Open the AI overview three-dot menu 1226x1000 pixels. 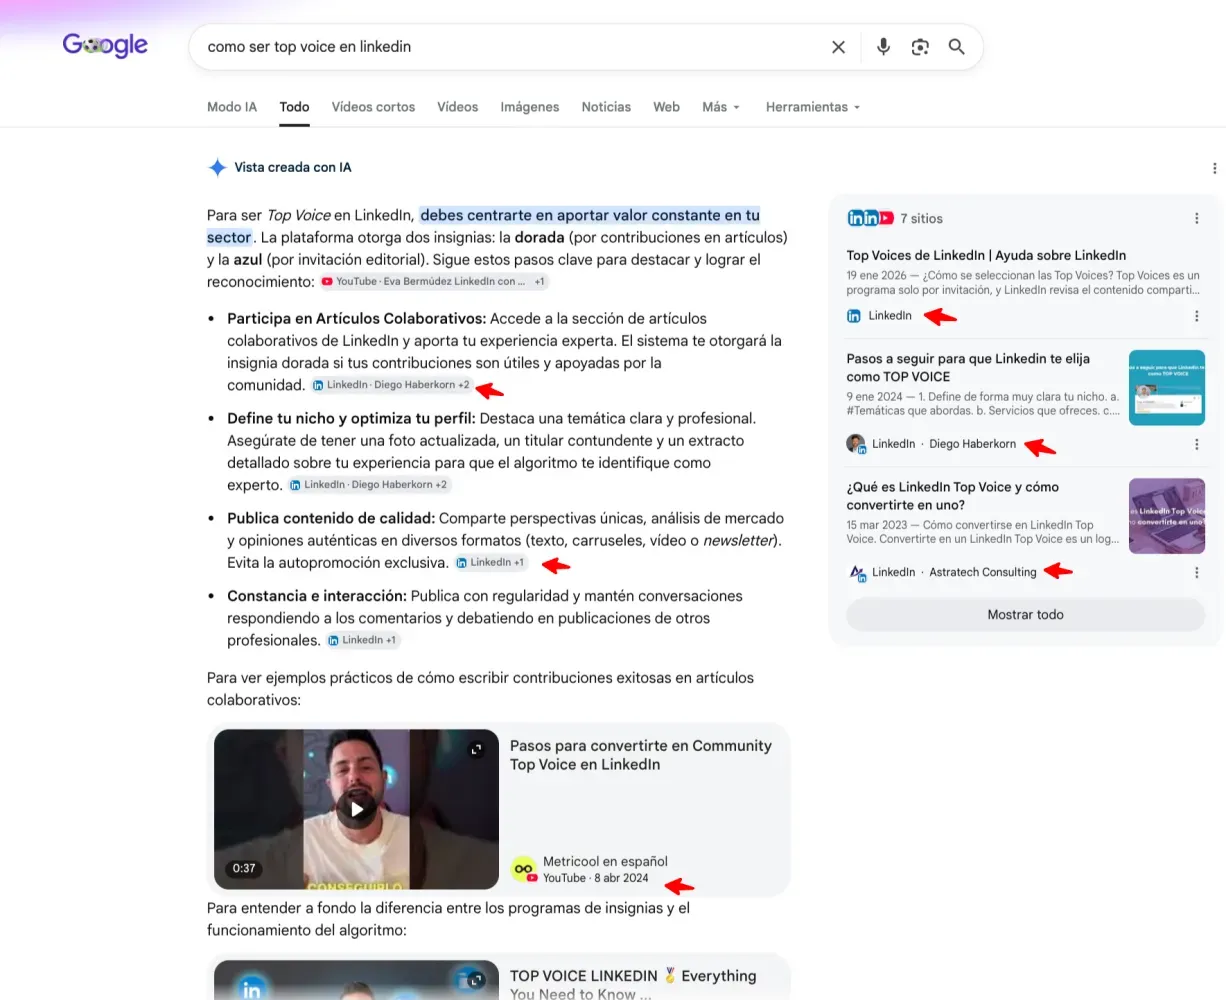tap(1214, 168)
